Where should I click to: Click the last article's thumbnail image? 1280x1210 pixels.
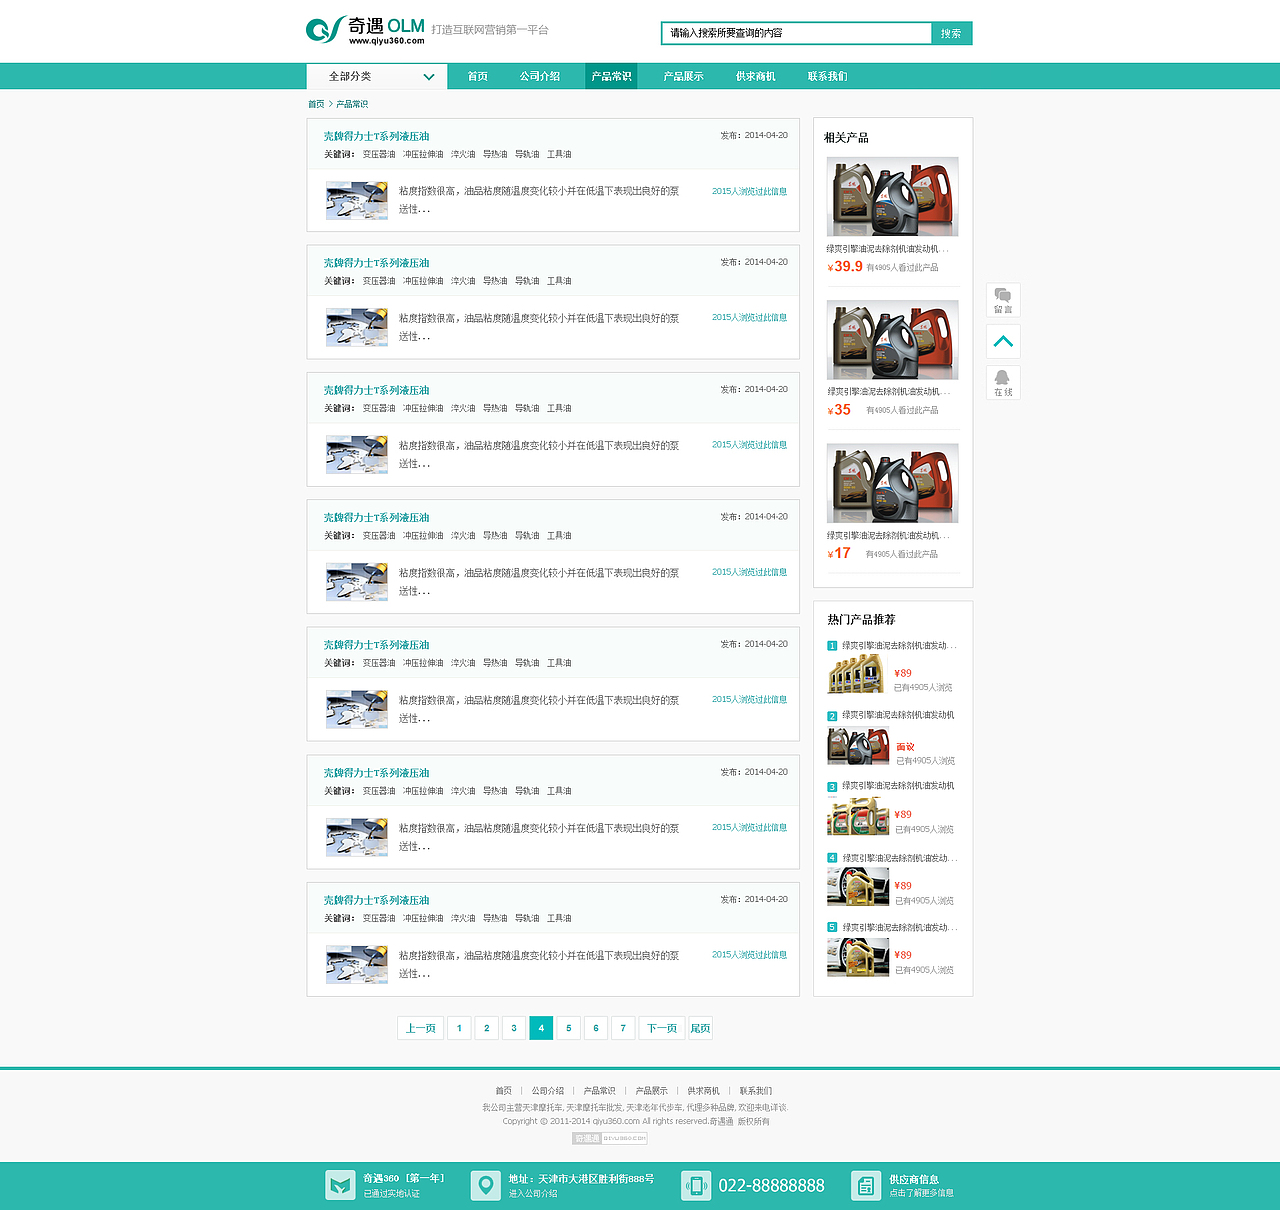(357, 964)
